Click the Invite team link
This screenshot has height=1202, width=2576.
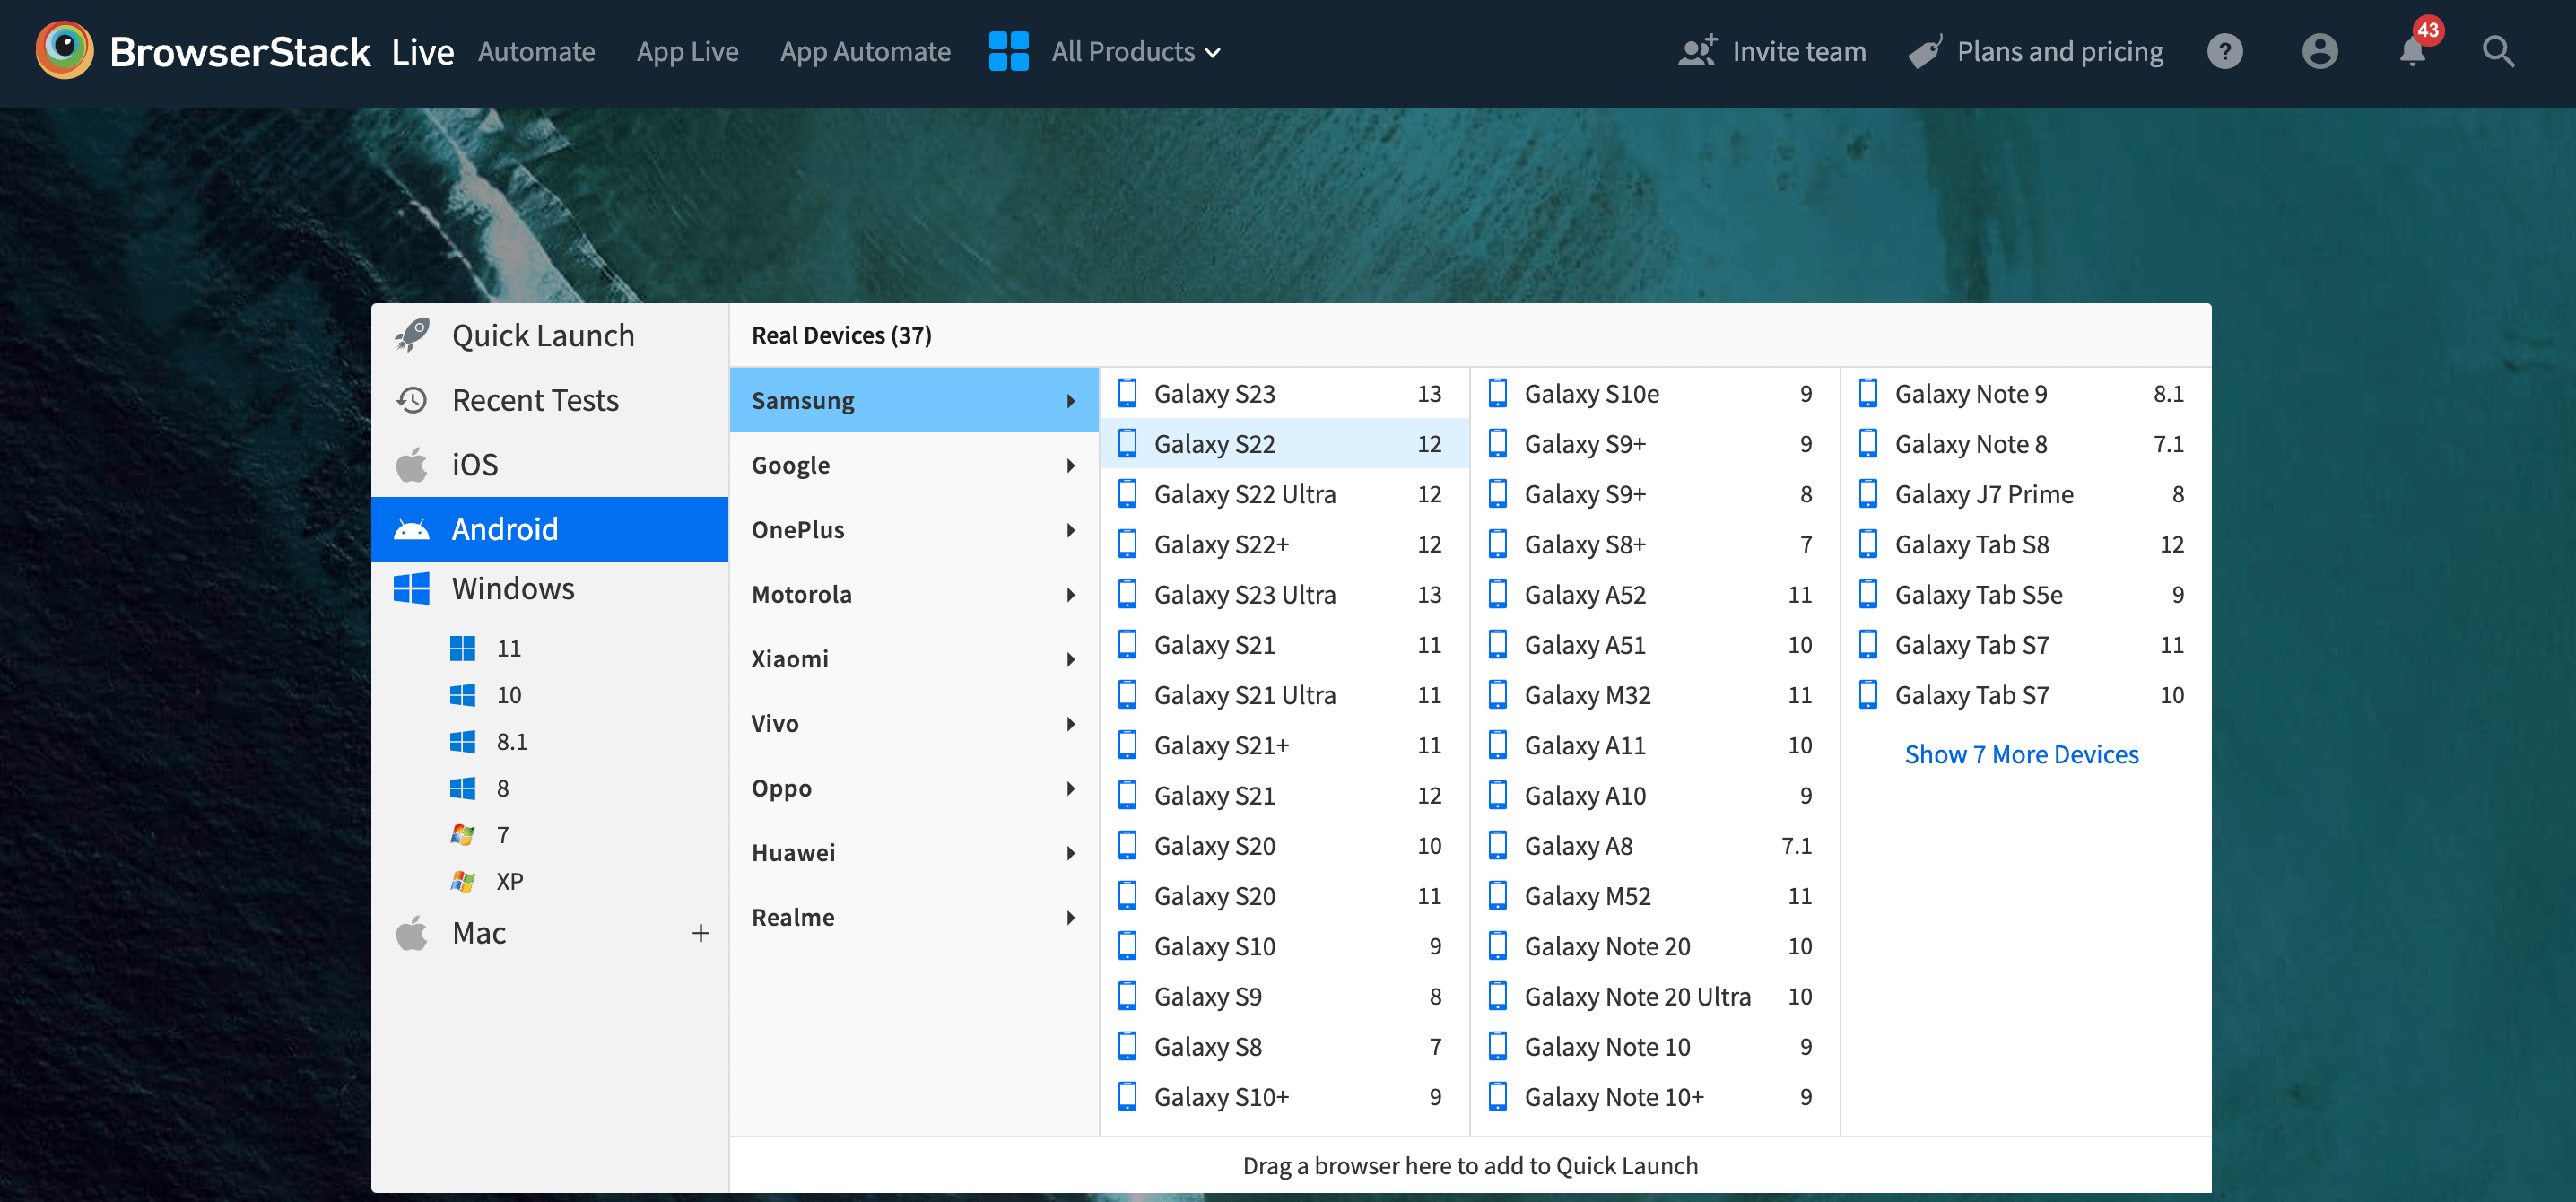1799,51
